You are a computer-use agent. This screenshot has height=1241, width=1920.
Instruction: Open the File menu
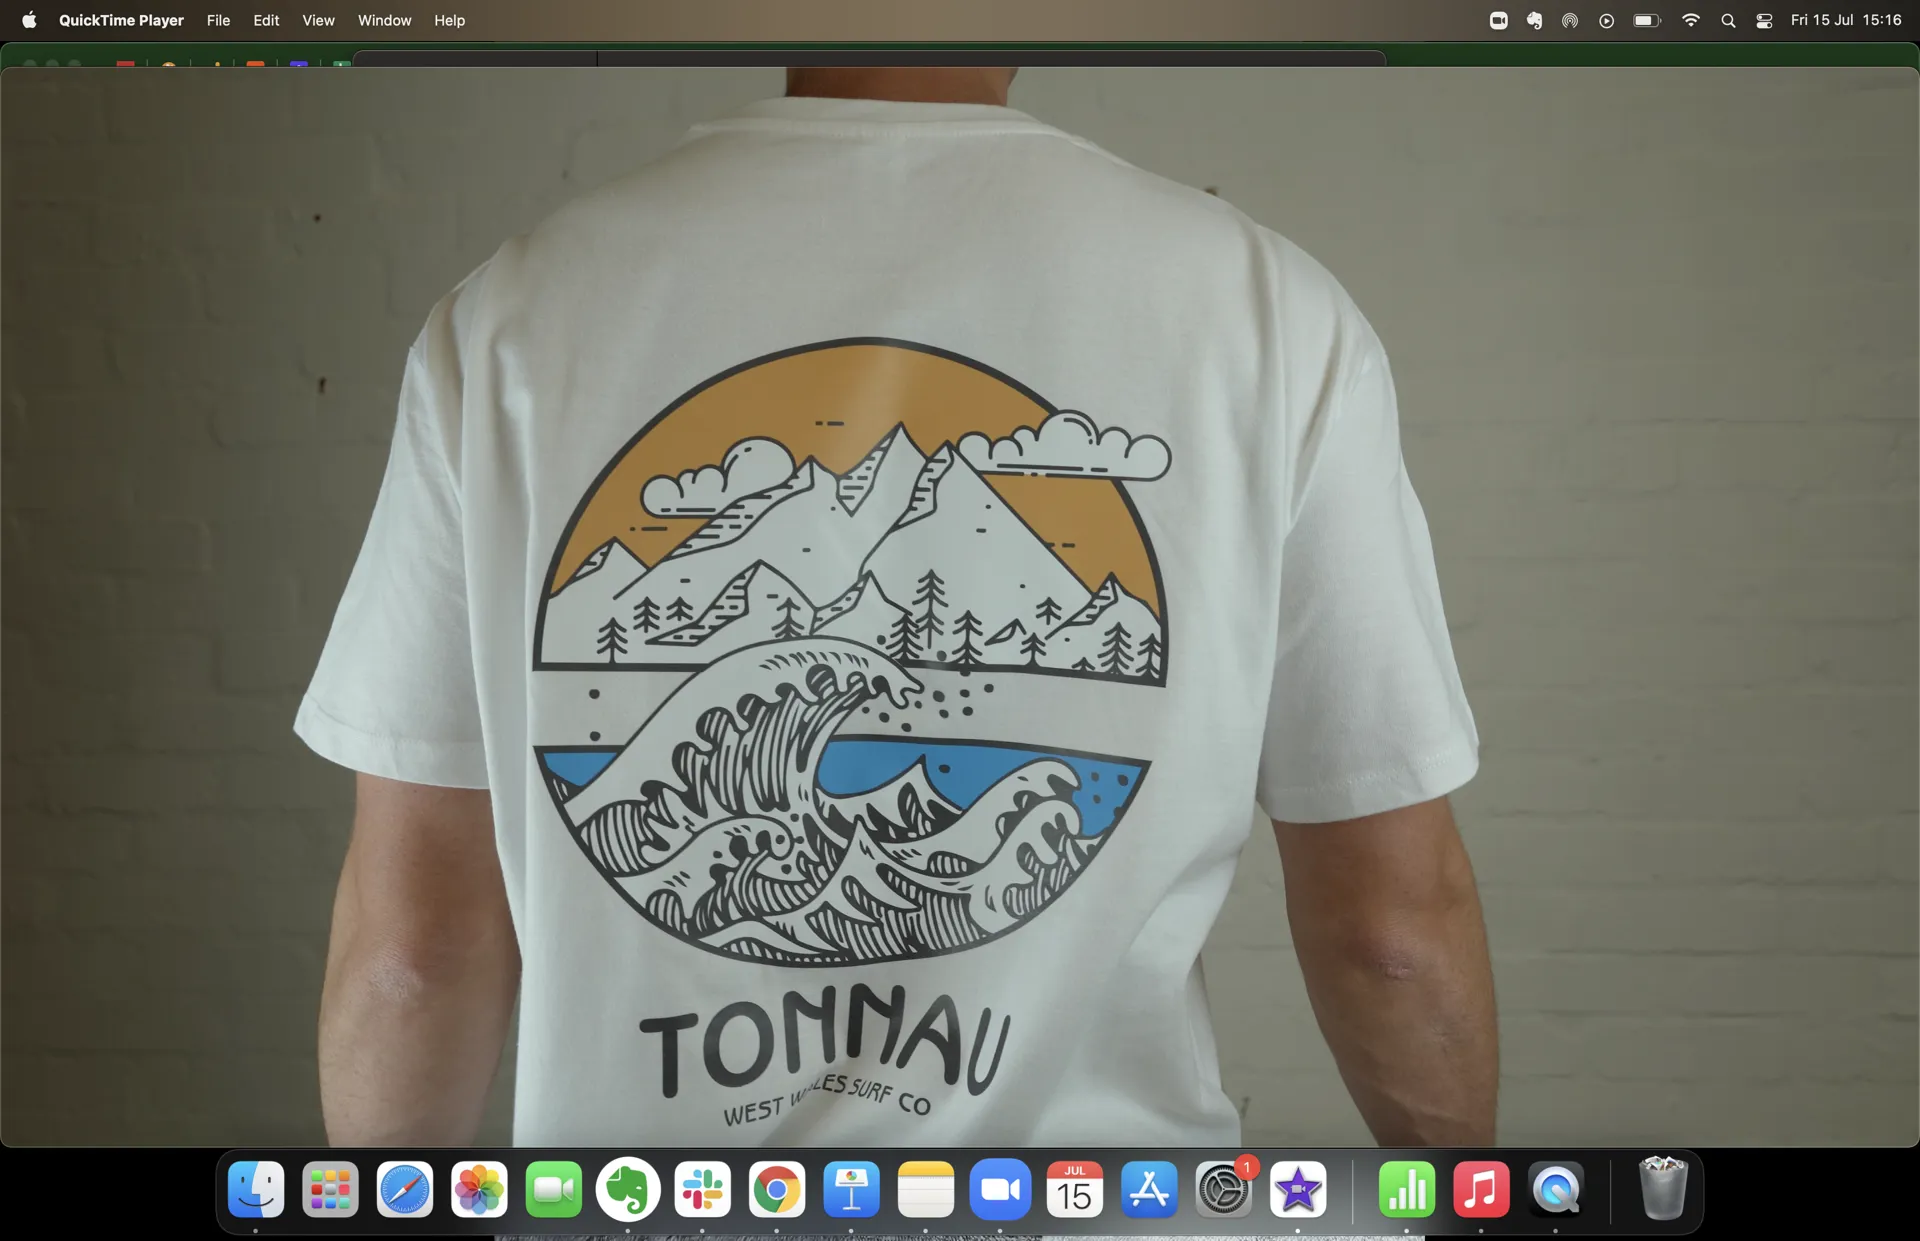click(218, 20)
